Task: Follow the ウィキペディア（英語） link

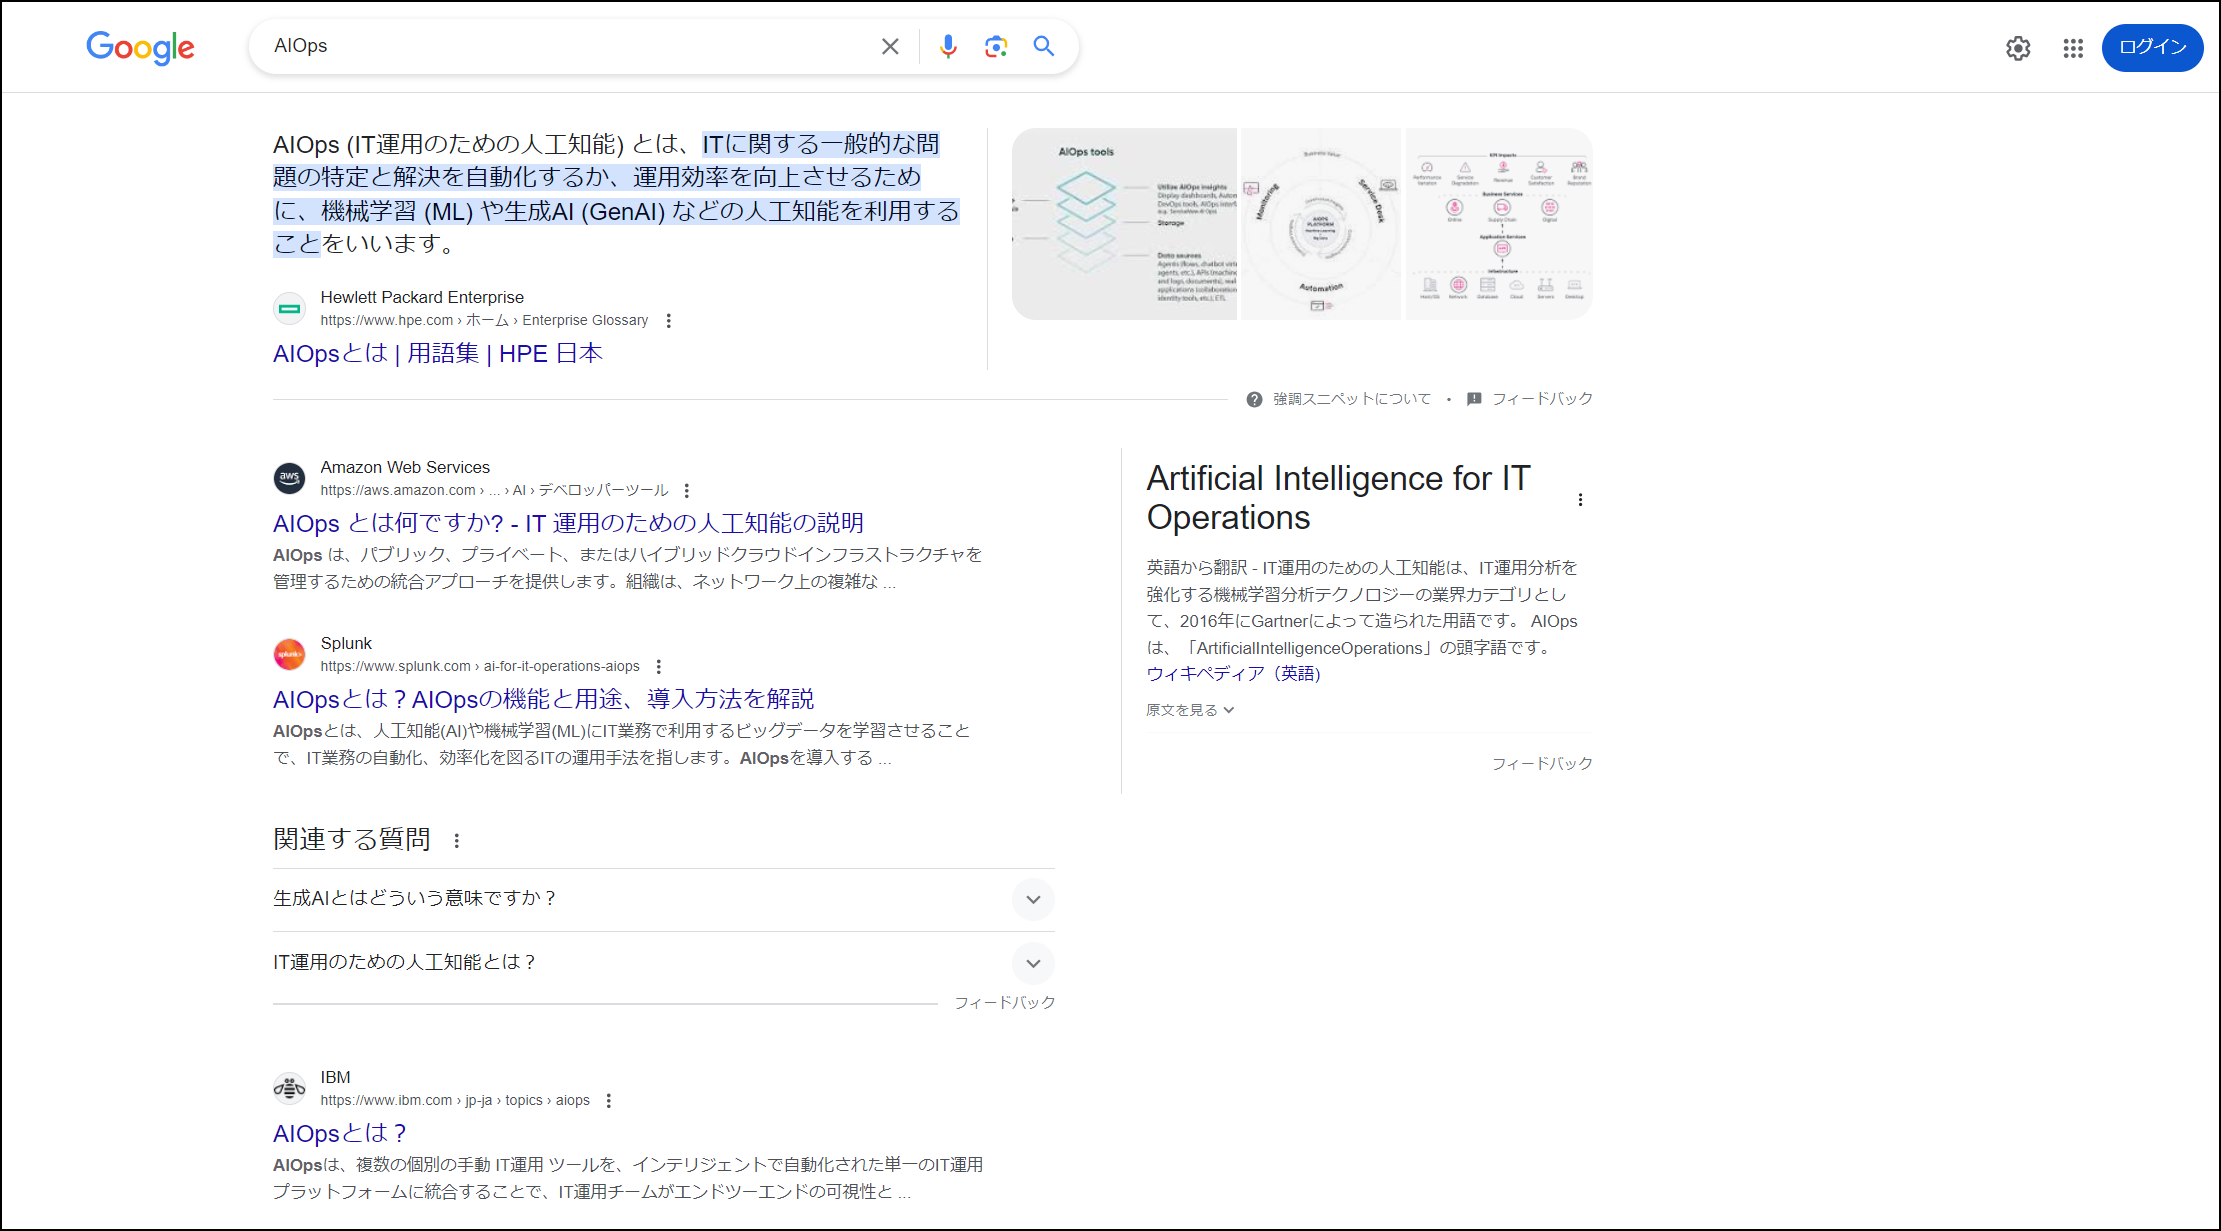Action: 1233,674
